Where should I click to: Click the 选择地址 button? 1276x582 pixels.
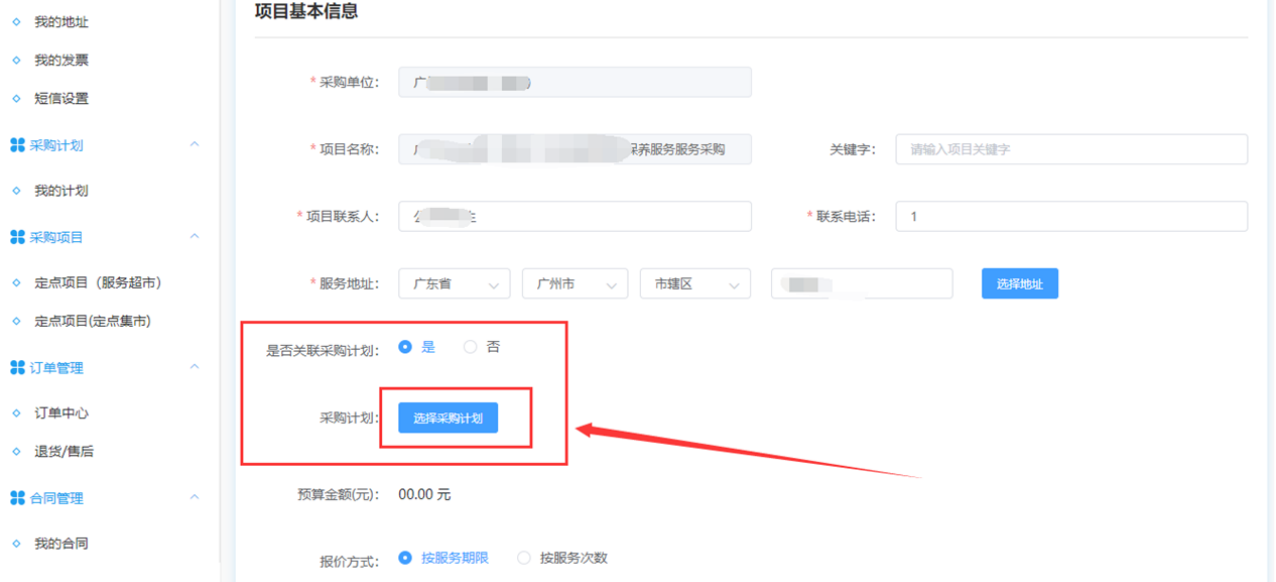(x=1019, y=284)
